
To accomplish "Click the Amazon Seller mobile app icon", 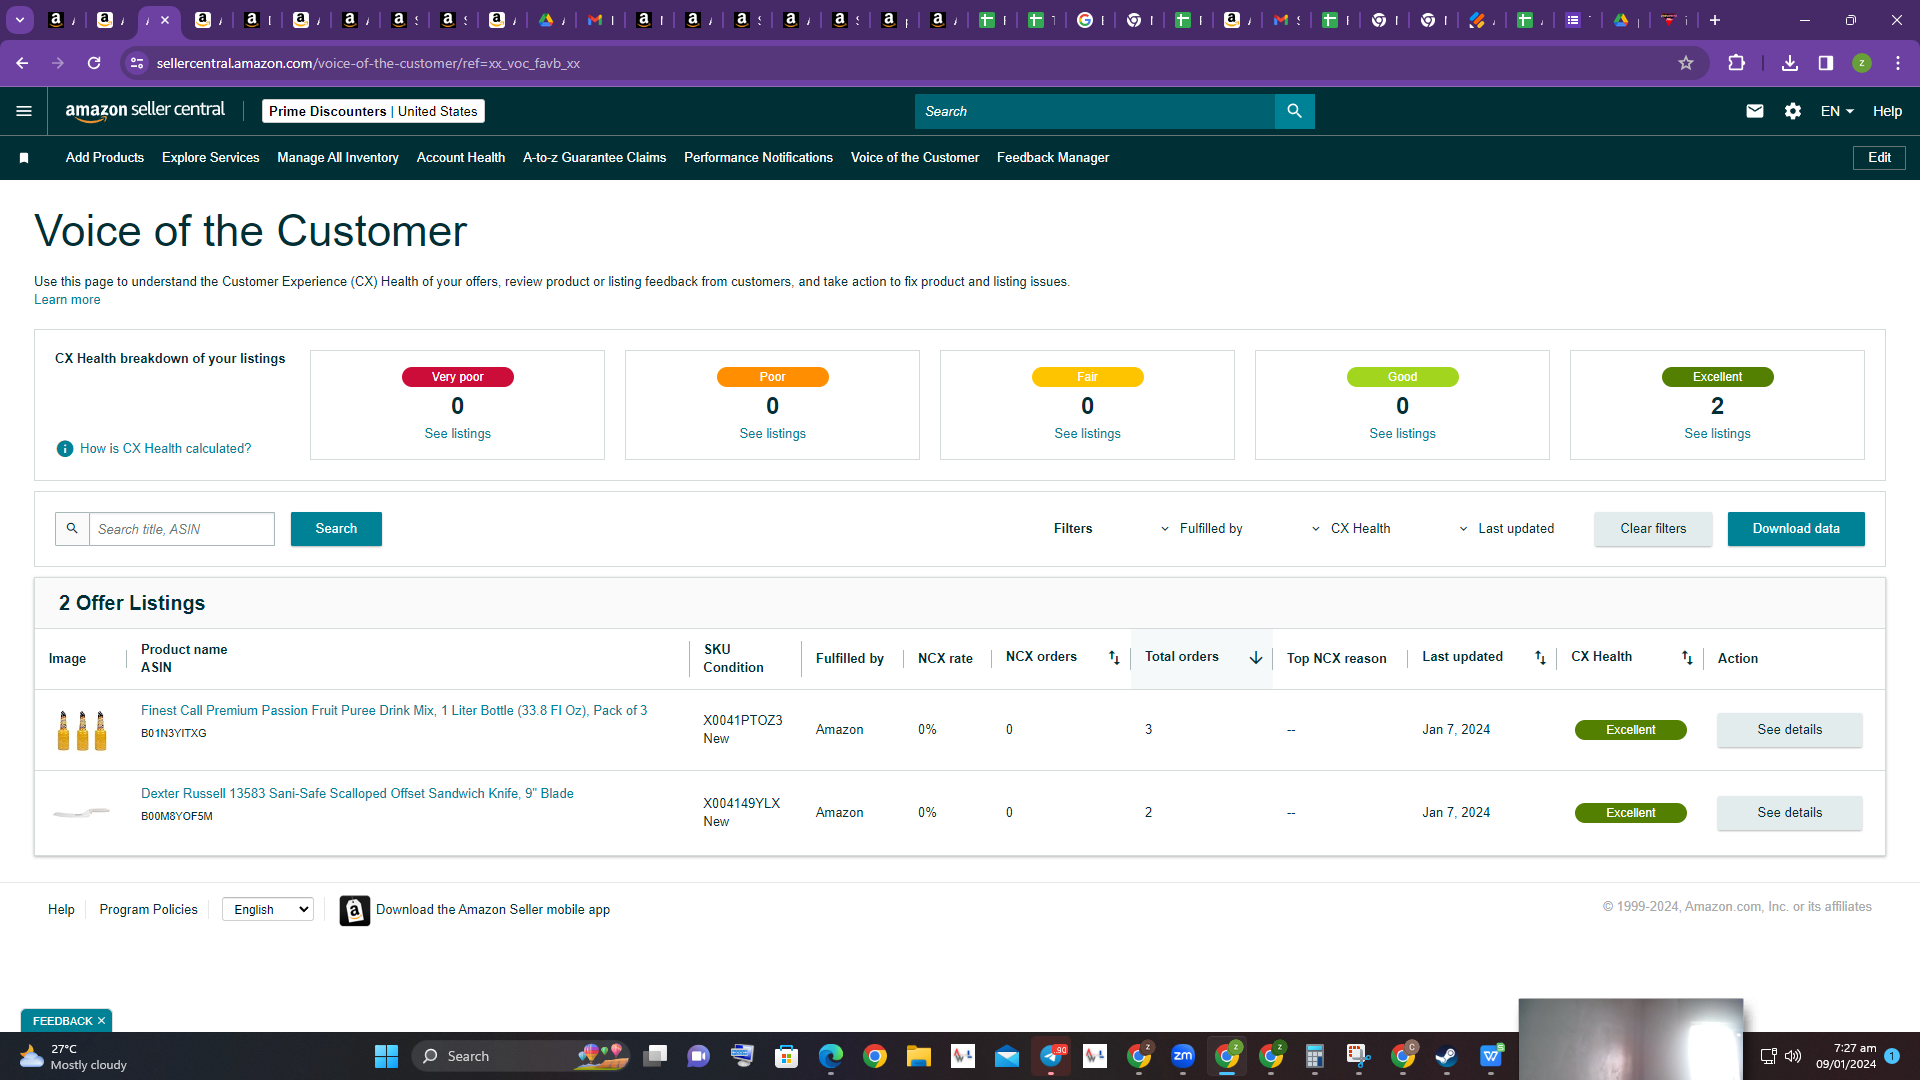I will tap(355, 910).
